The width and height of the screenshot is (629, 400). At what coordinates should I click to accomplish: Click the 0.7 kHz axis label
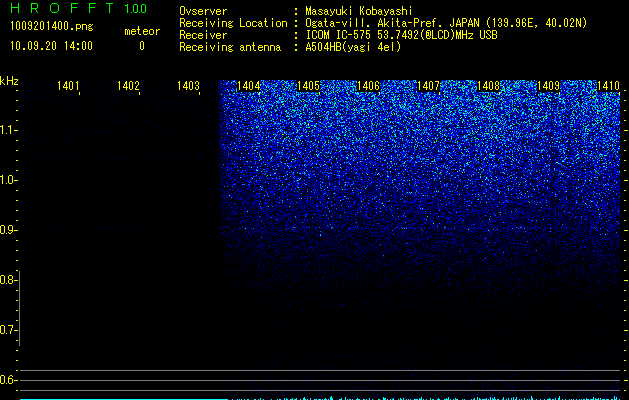tap(8, 330)
